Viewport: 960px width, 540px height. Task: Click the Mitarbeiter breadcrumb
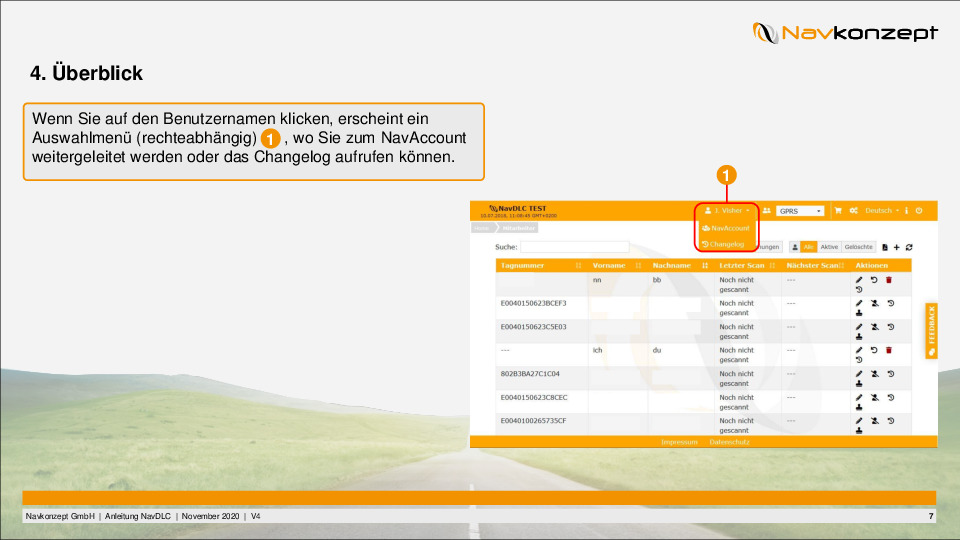click(519, 228)
